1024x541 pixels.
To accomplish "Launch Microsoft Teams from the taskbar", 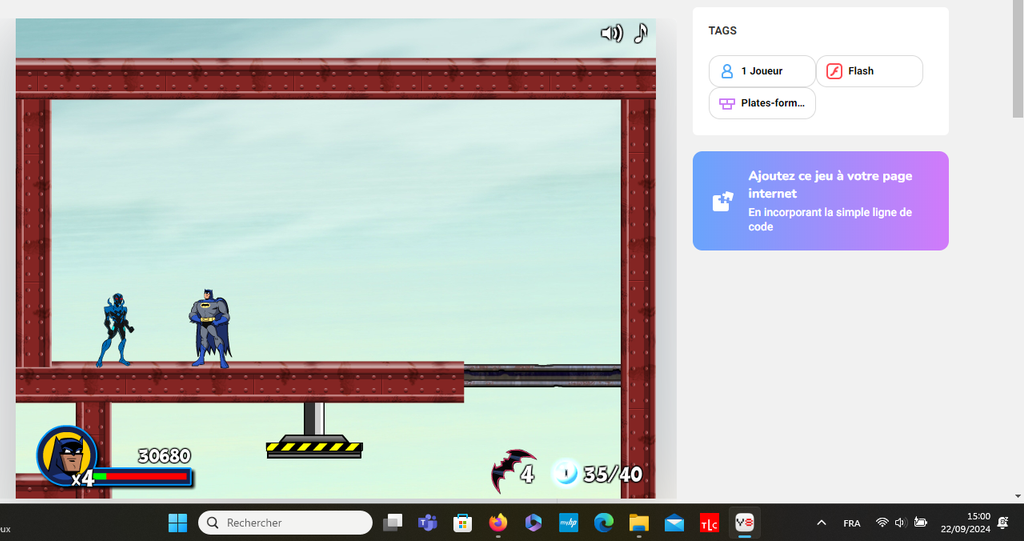I will pyautogui.click(x=427, y=523).
